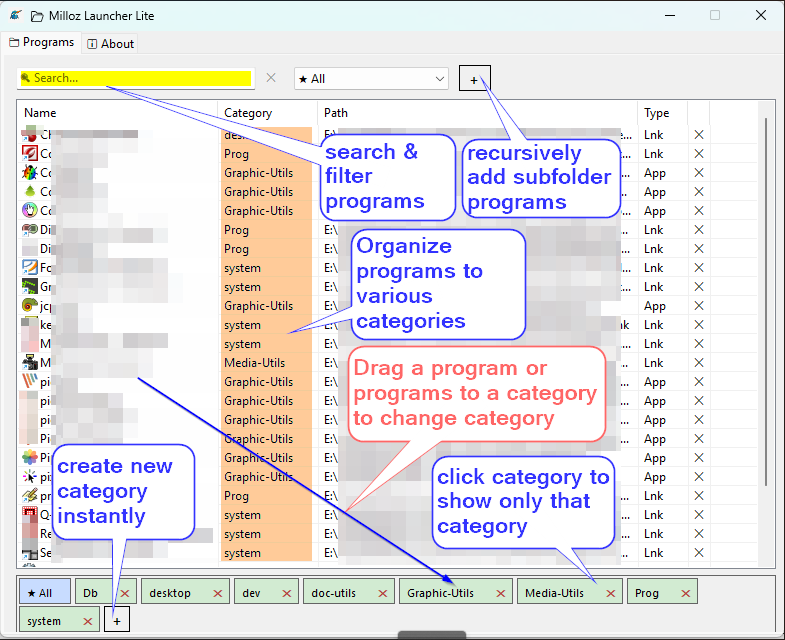Remove the row starting with 'ke'
Viewport: 785px width, 640px height.
[699, 325]
